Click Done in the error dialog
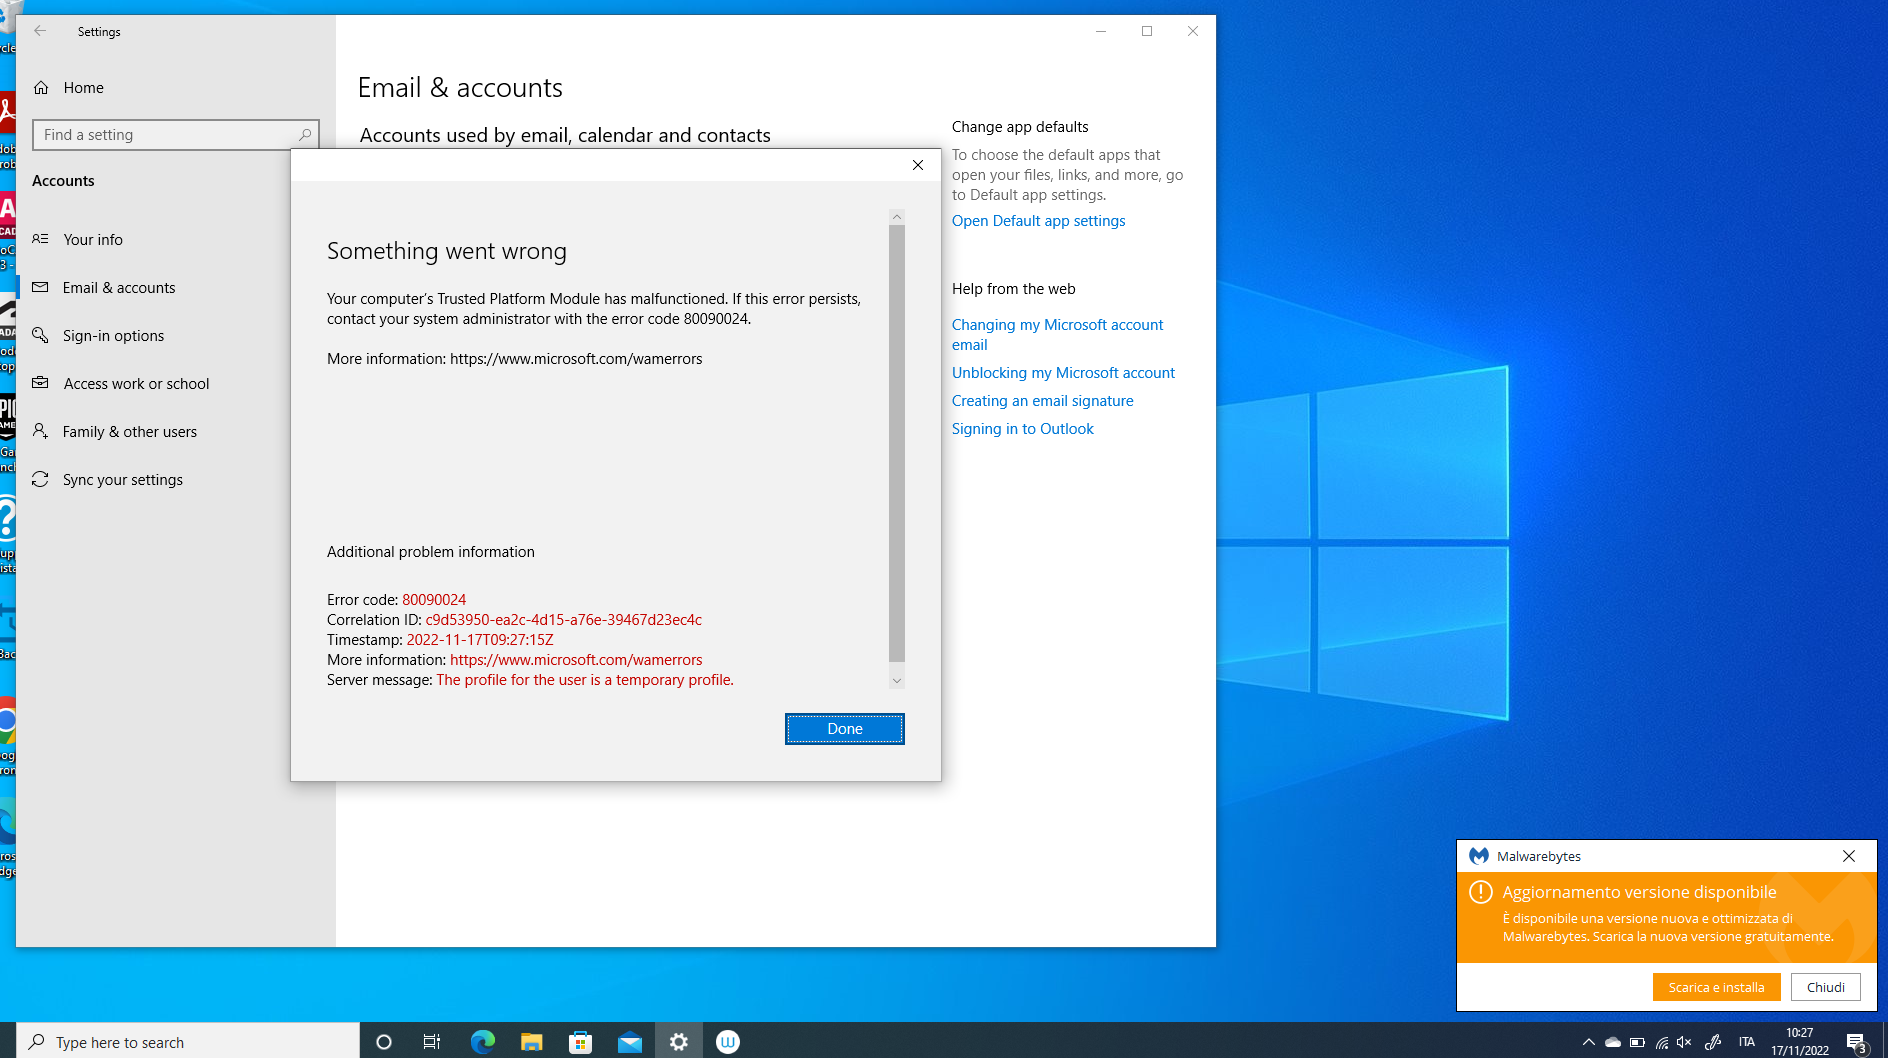Viewport: 1888px width, 1058px height. [845, 729]
